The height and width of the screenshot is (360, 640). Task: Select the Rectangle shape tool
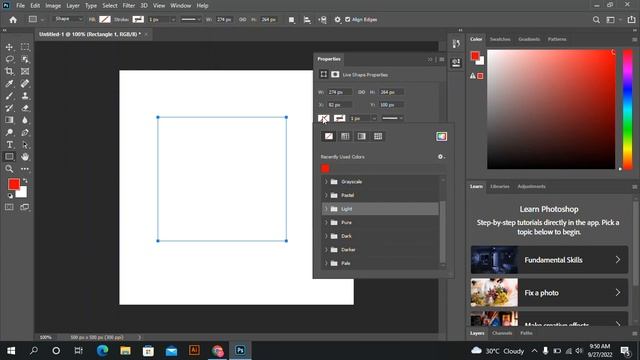9,157
